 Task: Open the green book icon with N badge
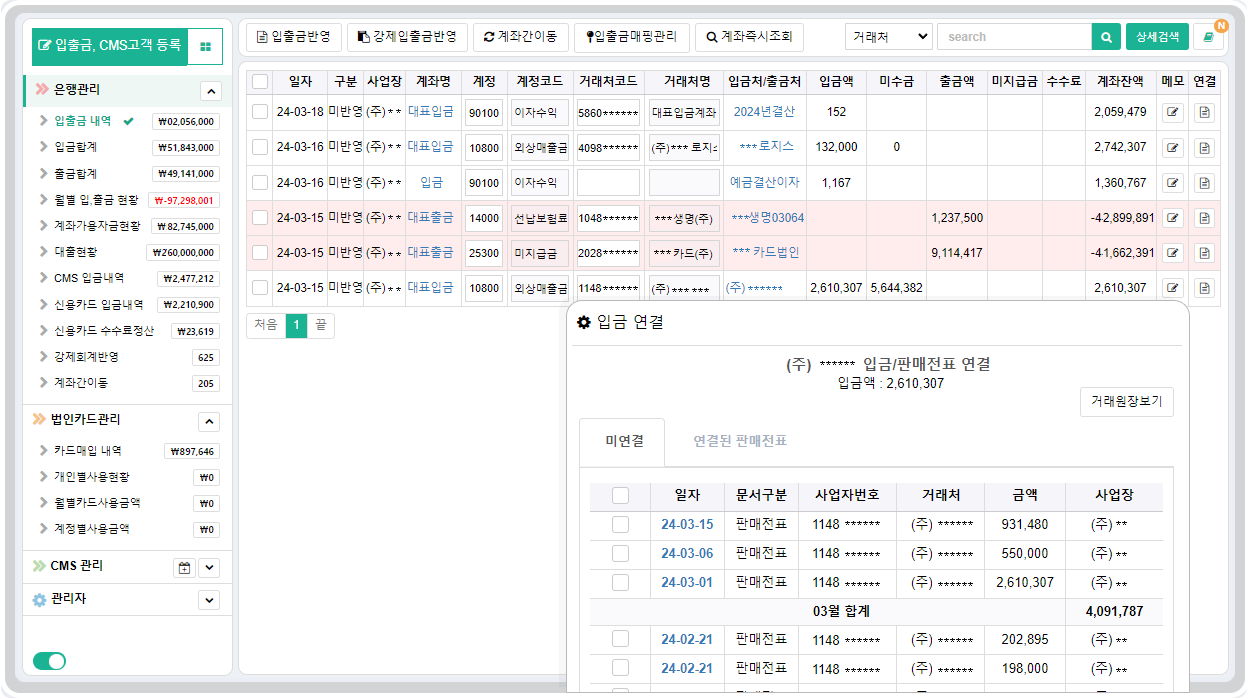1209,37
